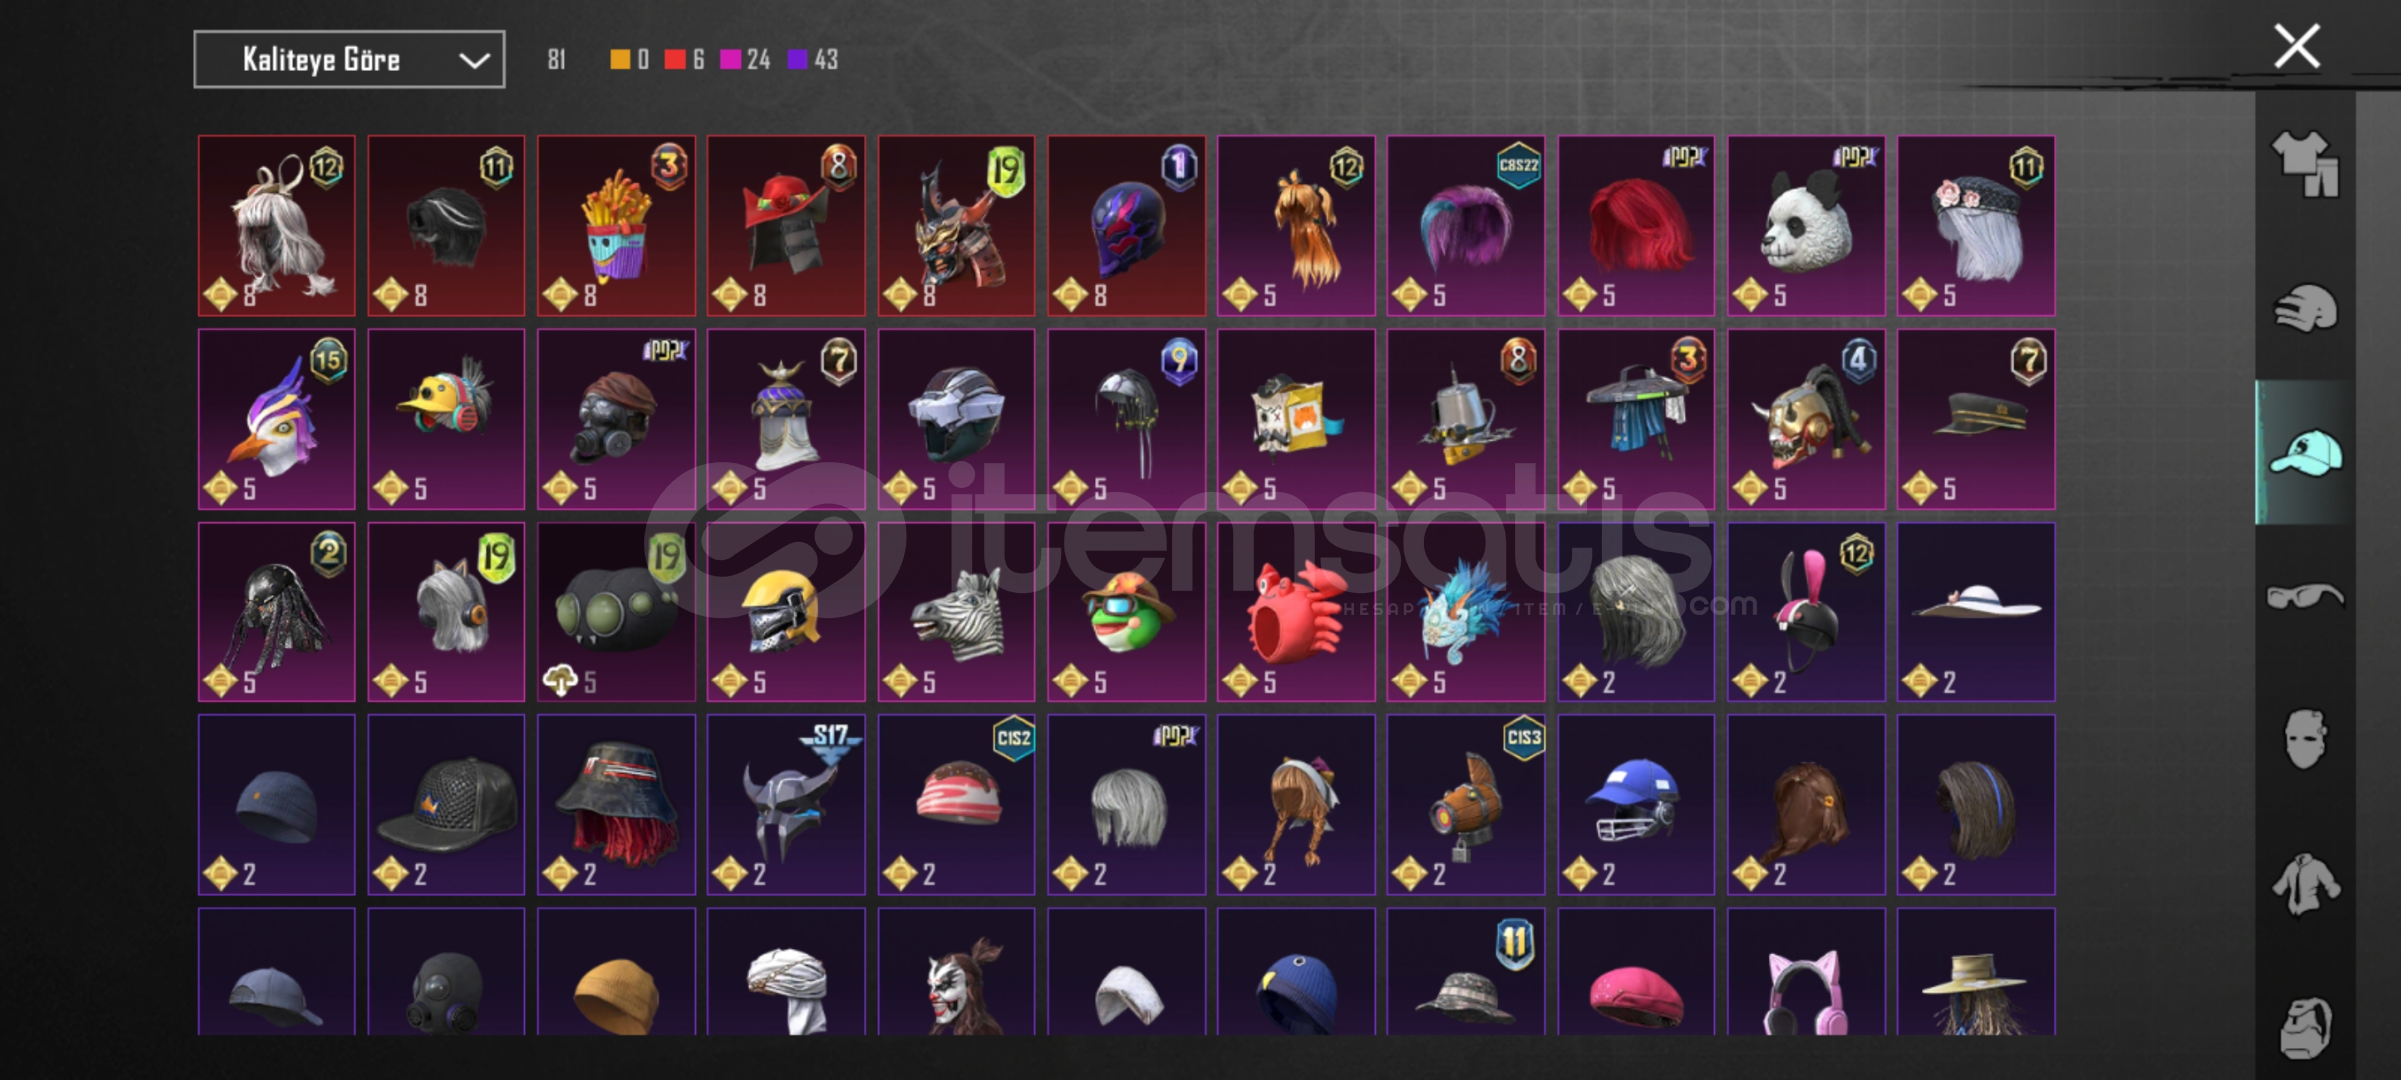Click the pink rarity filter showing 24
This screenshot has width=2401, height=1080.
[745, 60]
